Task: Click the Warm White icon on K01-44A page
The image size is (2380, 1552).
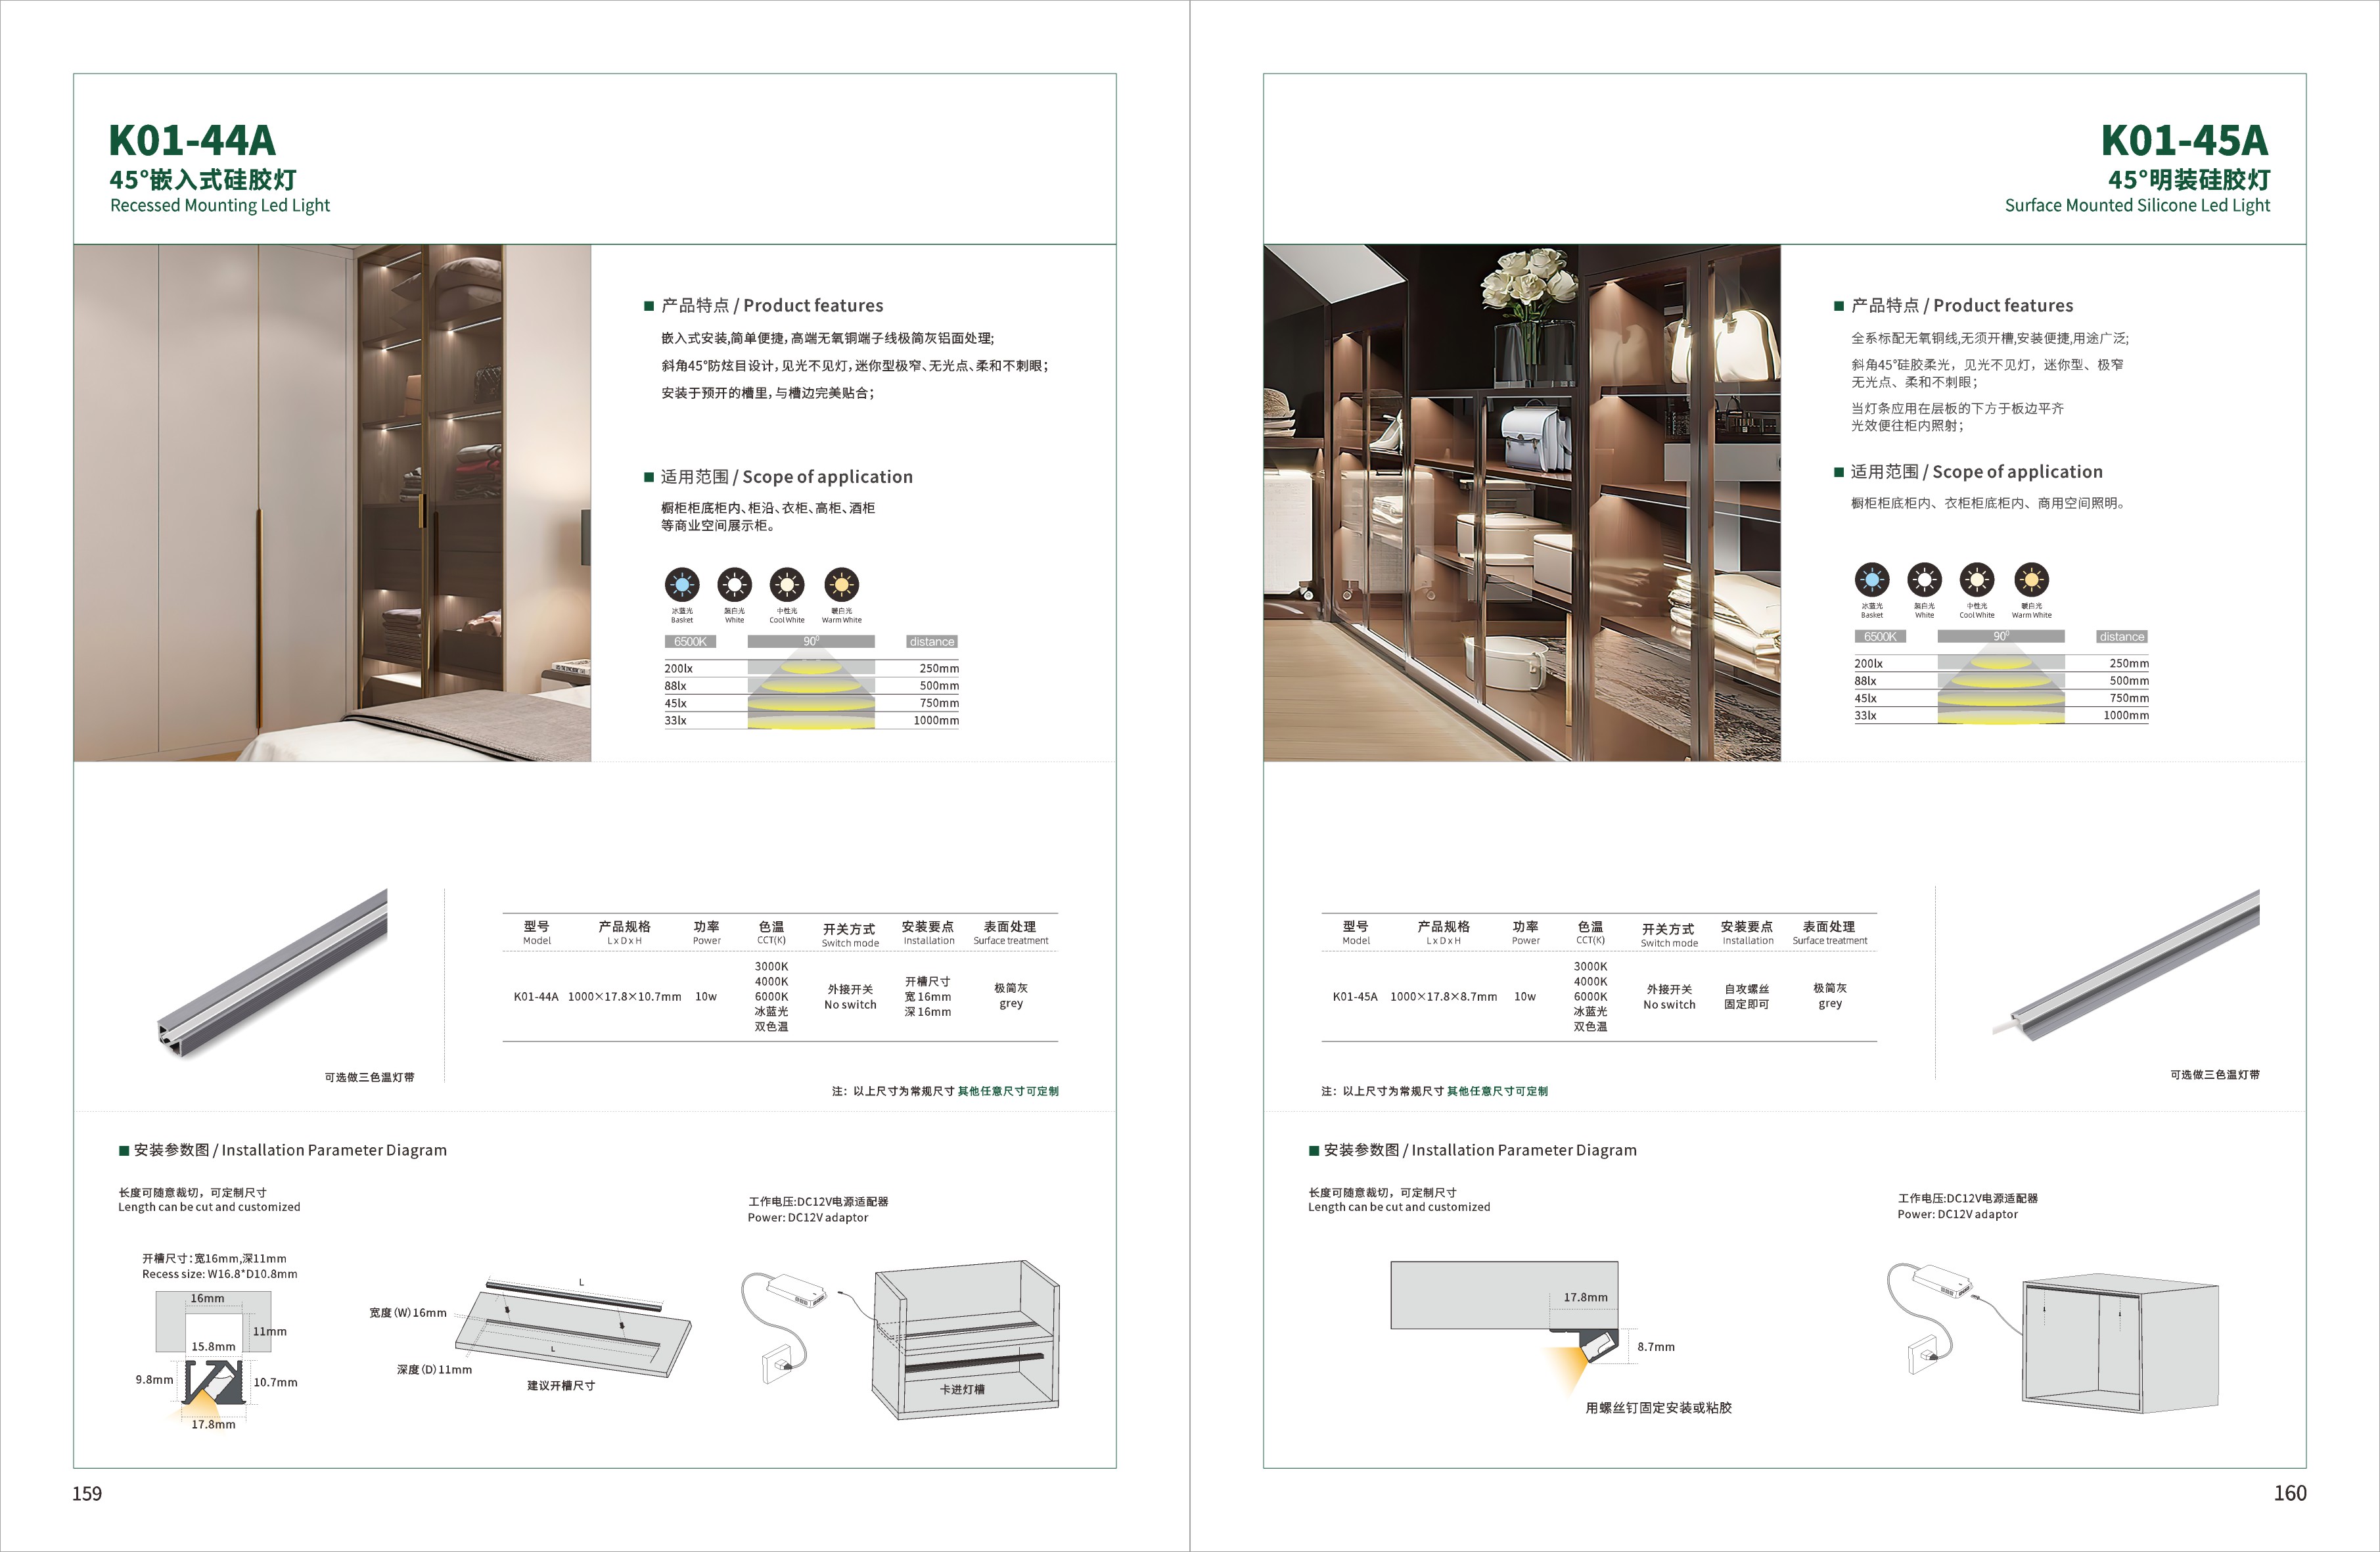Action: point(841,584)
